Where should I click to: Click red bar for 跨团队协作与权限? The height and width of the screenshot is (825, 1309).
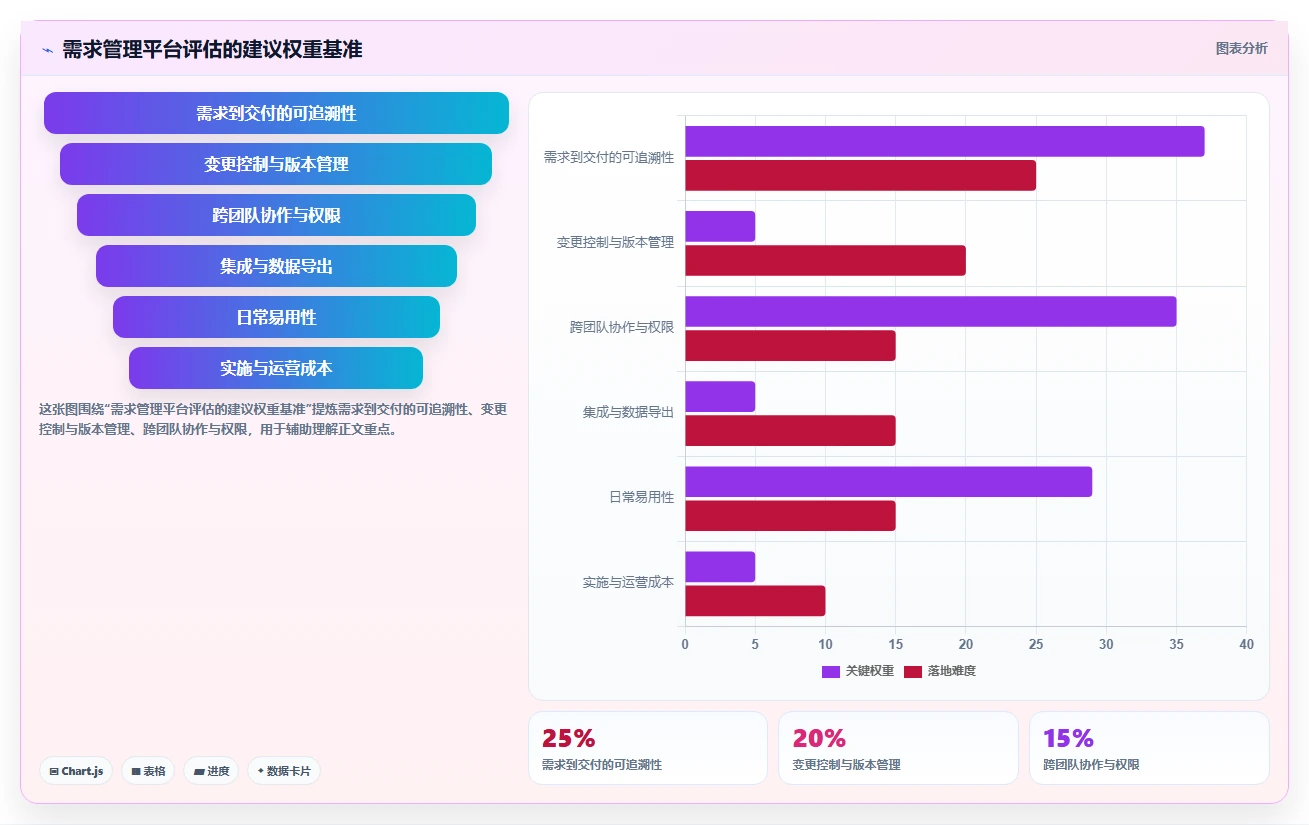coord(790,345)
